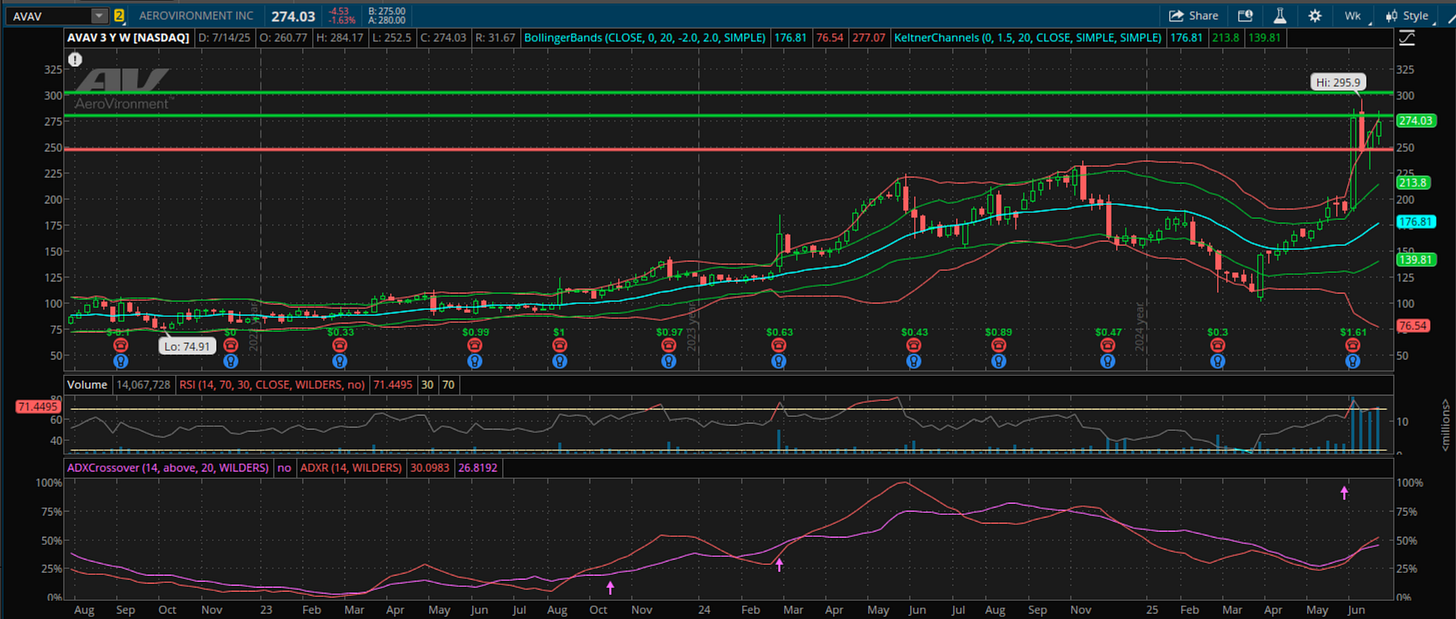Click the conference call phone icon under $1.61
This screenshot has width=1456, height=619.
point(1352,345)
